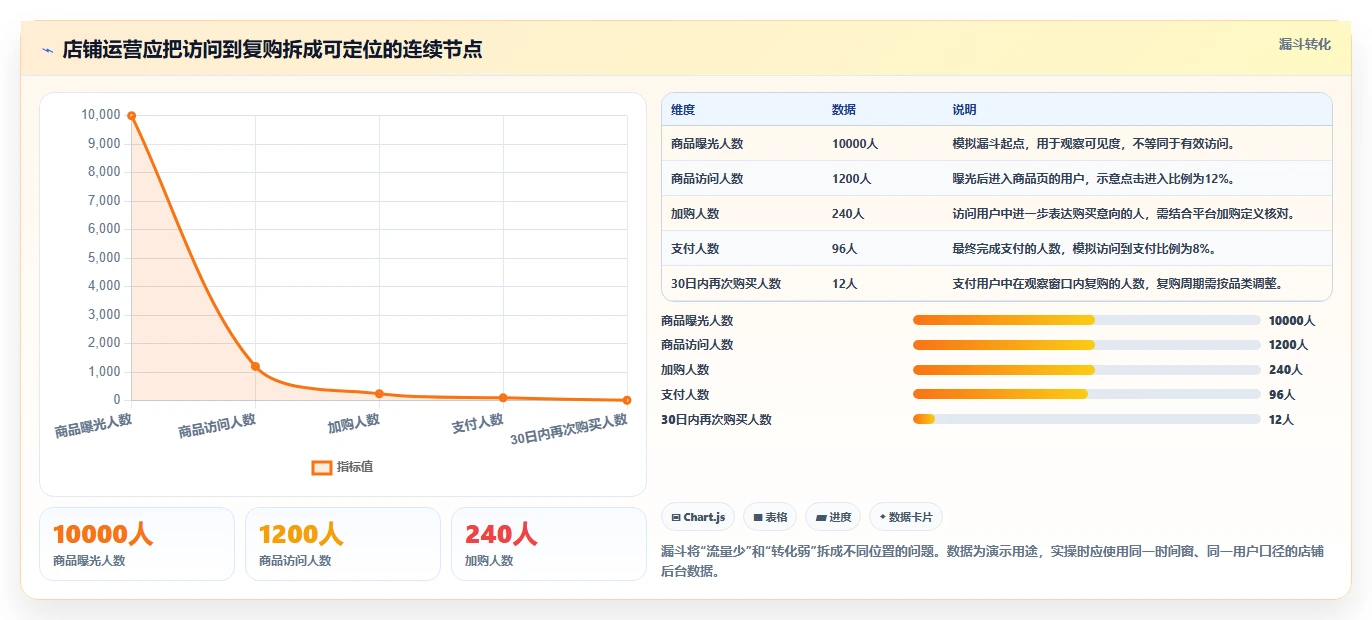
Task: Click the 12人 cell in the table
Action: coord(845,284)
